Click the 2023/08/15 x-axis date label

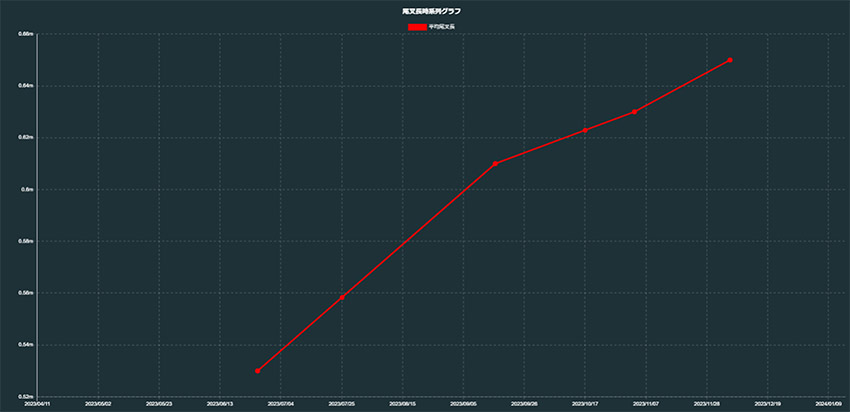click(x=403, y=404)
